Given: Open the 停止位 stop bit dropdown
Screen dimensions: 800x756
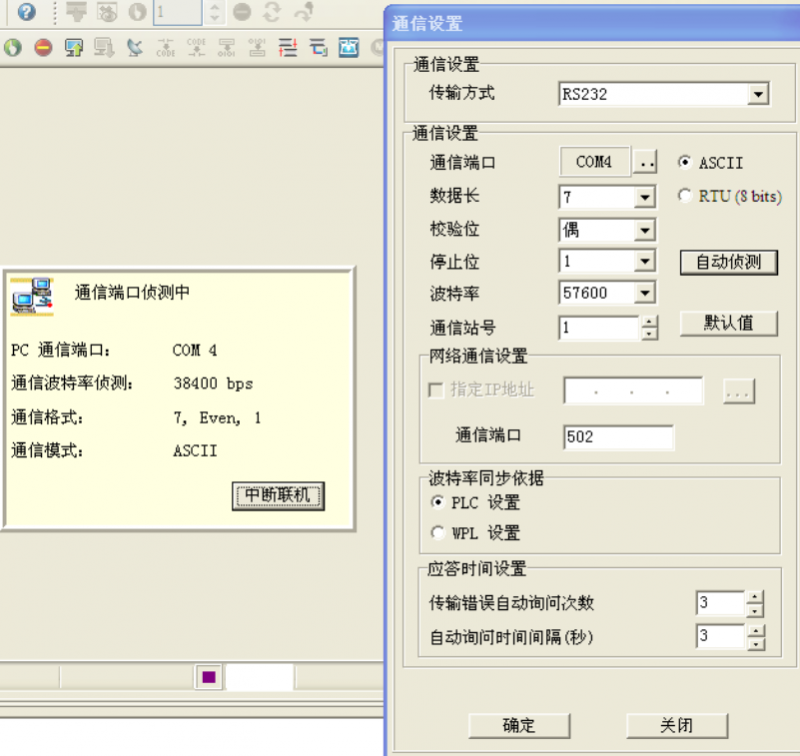Looking at the screenshot, I should point(645,262).
